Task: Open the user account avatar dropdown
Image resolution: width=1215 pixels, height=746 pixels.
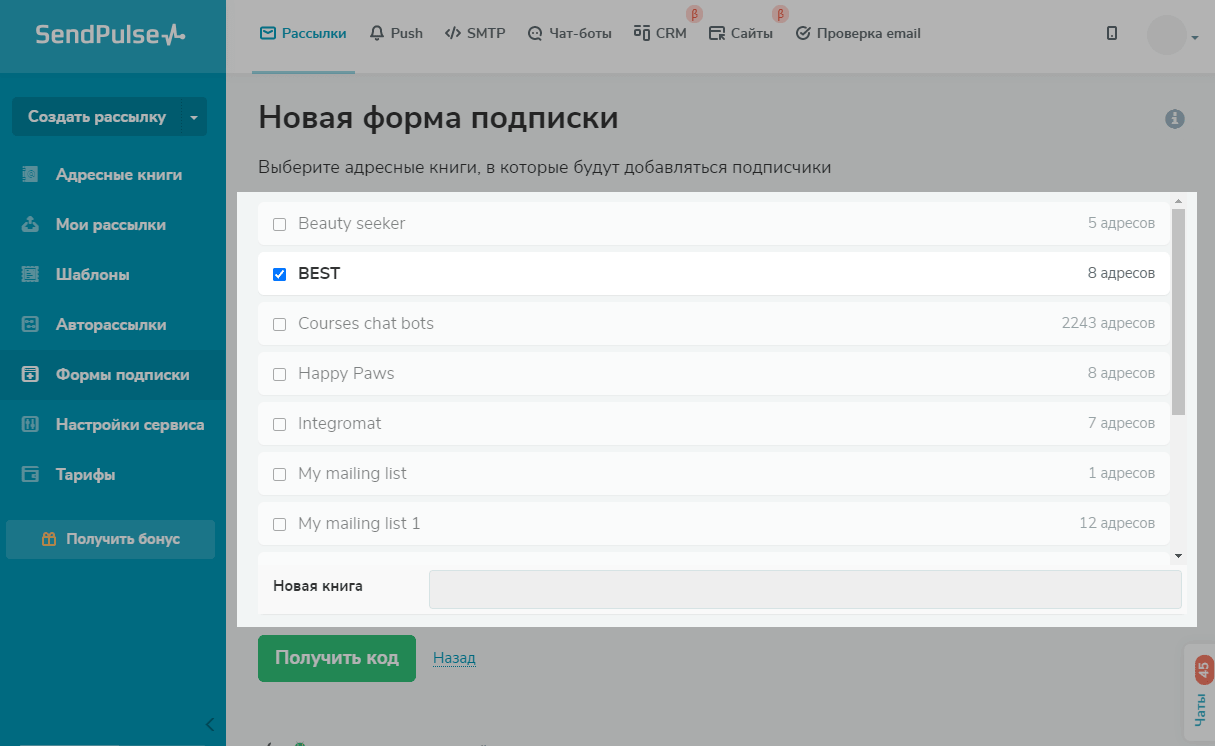Action: (x=1173, y=36)
